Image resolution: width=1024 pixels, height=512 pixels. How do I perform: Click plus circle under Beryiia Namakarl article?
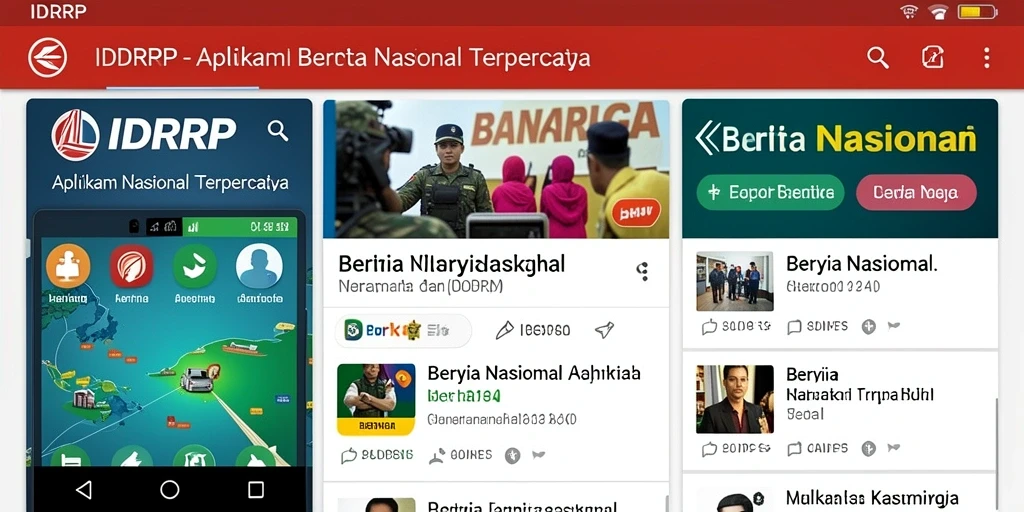869,449
